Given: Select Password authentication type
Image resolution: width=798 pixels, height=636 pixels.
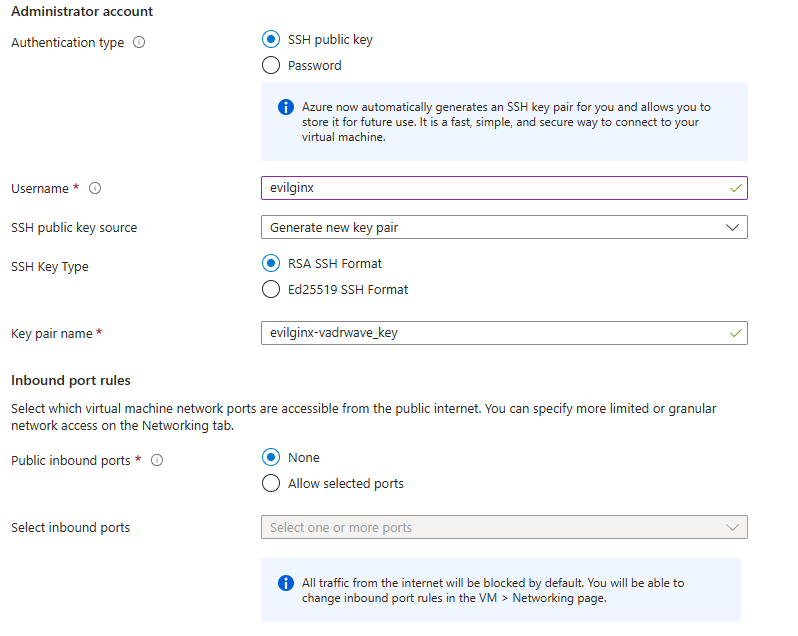Looking at the screenshot, I should 271,65.
